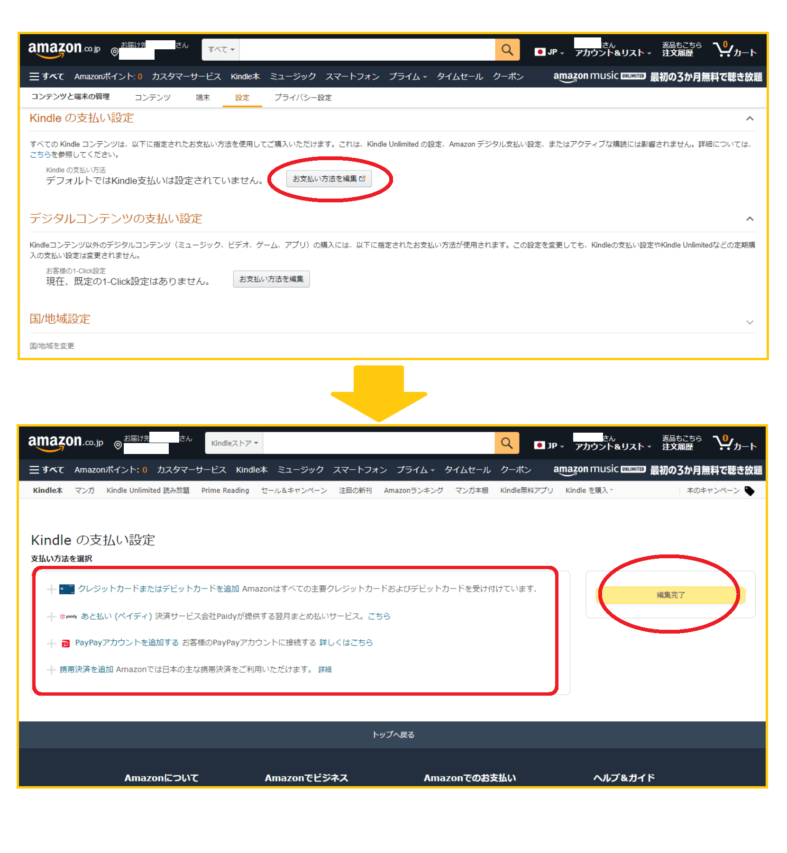Open カスタマーサービス in upper nav bar
This screenshot has height=853, width=787.
click(186, 77)
